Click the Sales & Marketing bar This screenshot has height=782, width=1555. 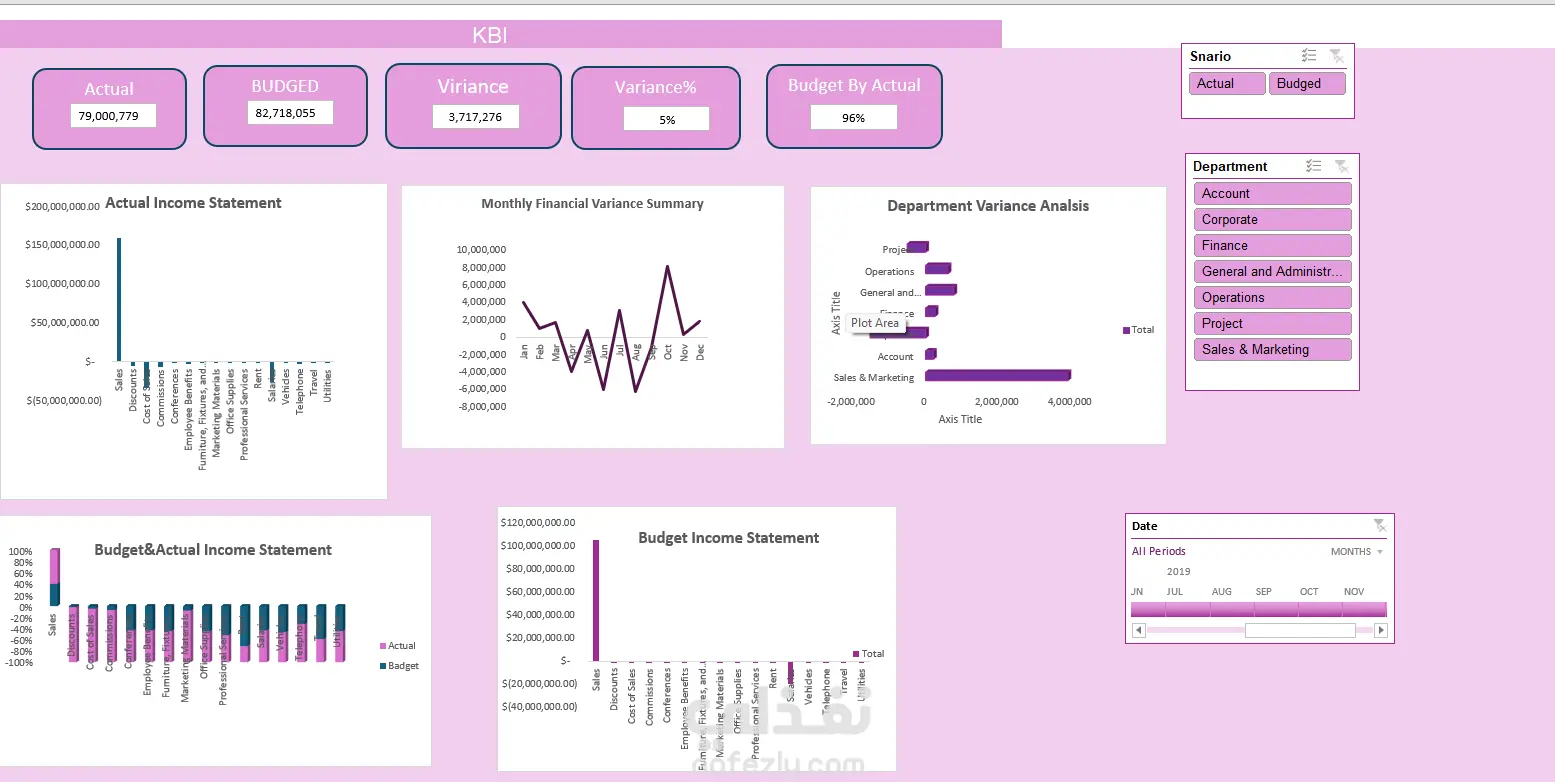pyautogui.click(x=997, y=376)
